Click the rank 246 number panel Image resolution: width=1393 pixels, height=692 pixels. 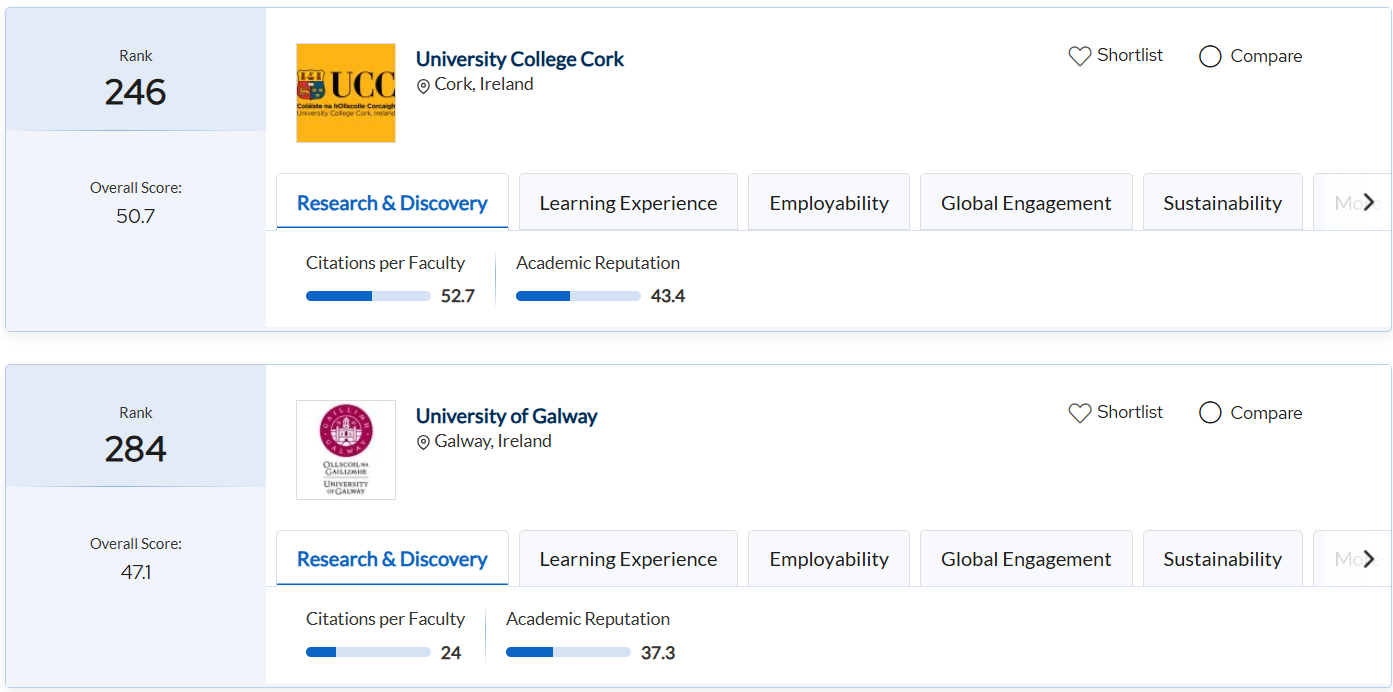pyautogui.click(x=136, y=92)
